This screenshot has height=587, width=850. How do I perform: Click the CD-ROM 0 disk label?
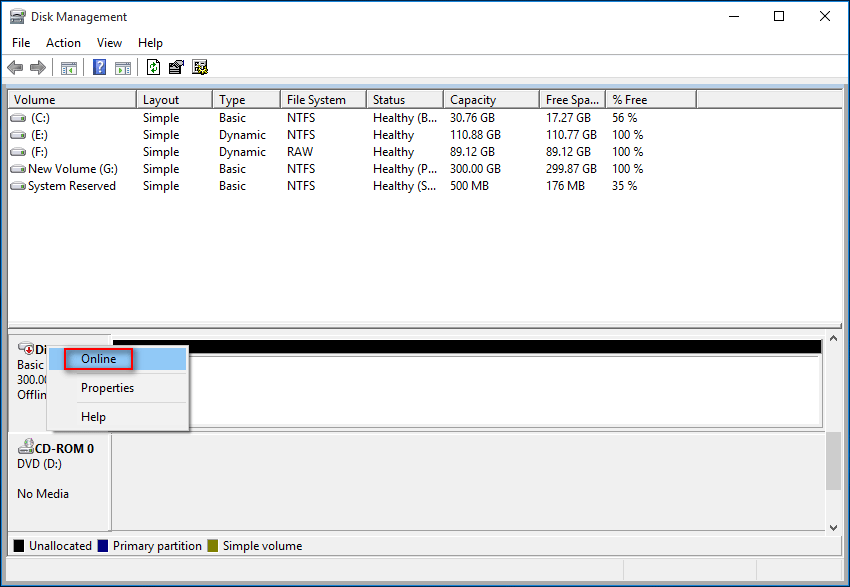click(59, 449)
